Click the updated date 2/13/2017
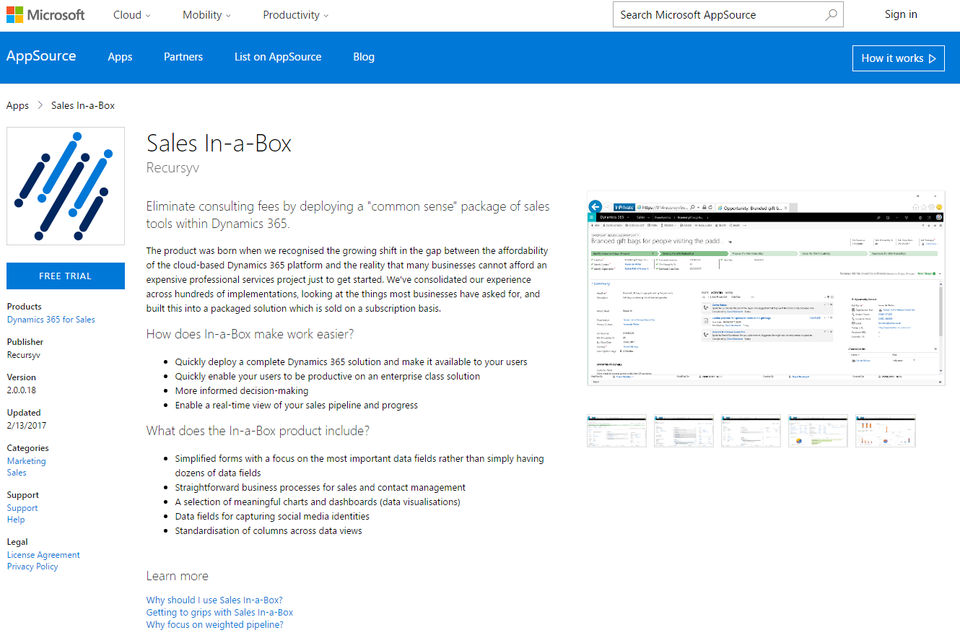The height and width of the screenshot is (640, 960). coord(26,426)
